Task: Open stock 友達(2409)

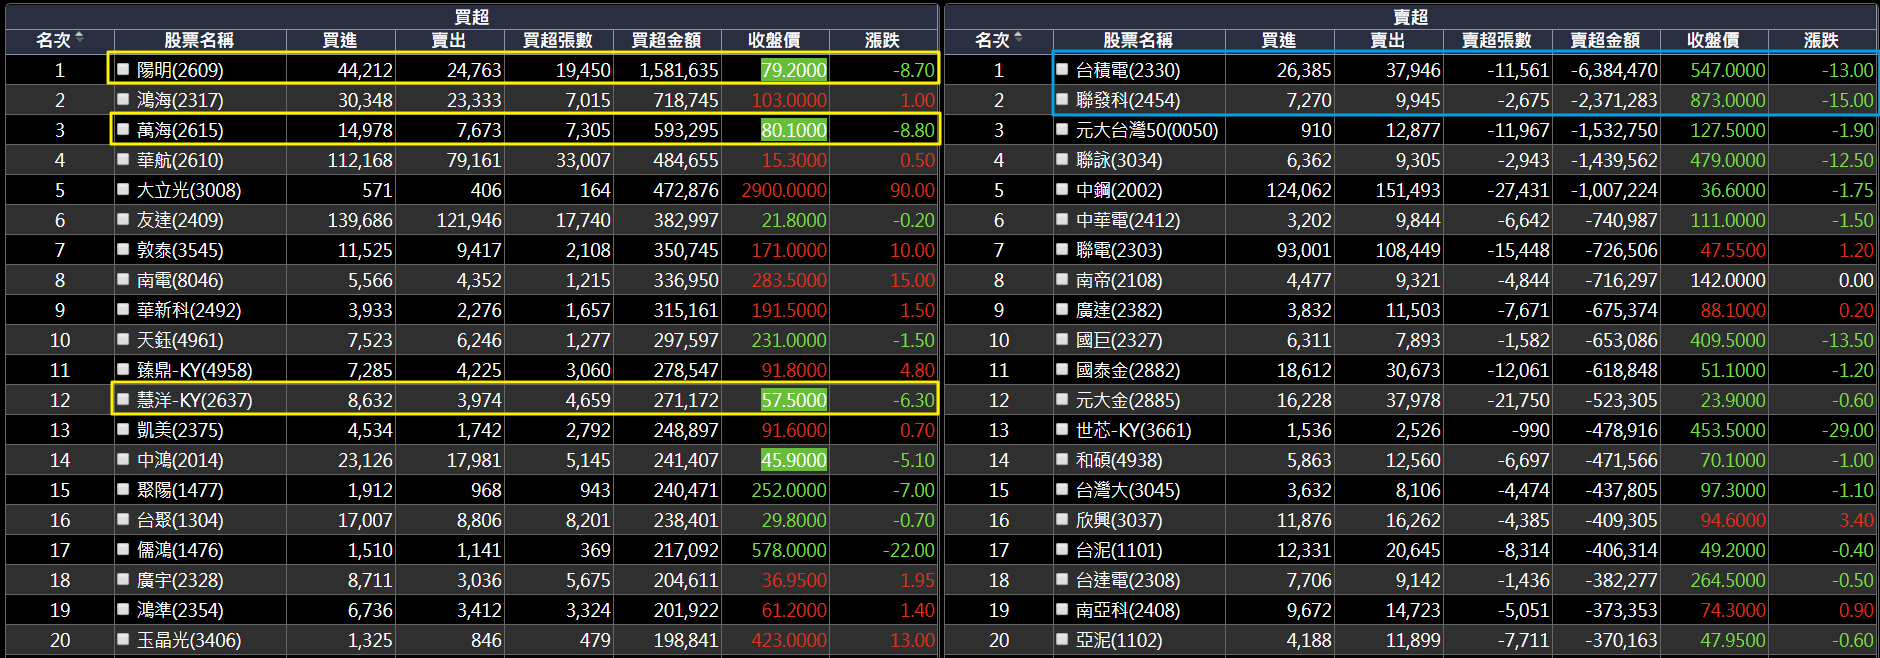Action: [x=180, y=220]
